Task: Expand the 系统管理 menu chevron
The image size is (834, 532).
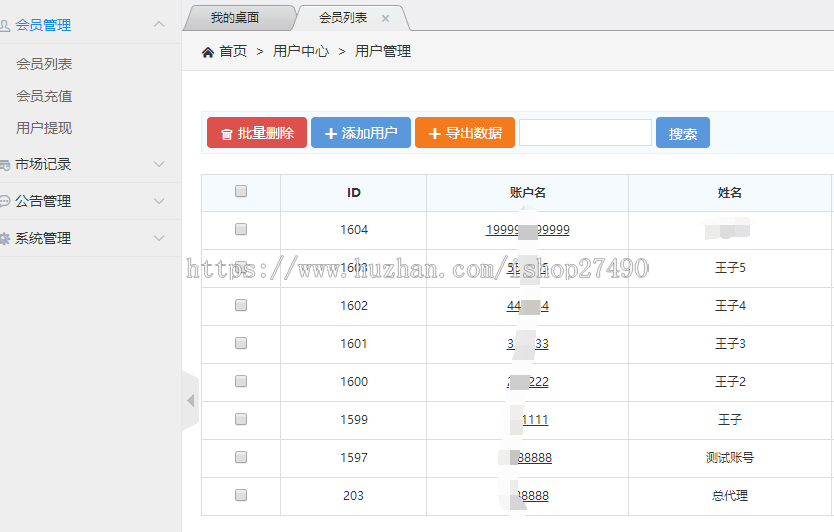Action: point(159,238)
